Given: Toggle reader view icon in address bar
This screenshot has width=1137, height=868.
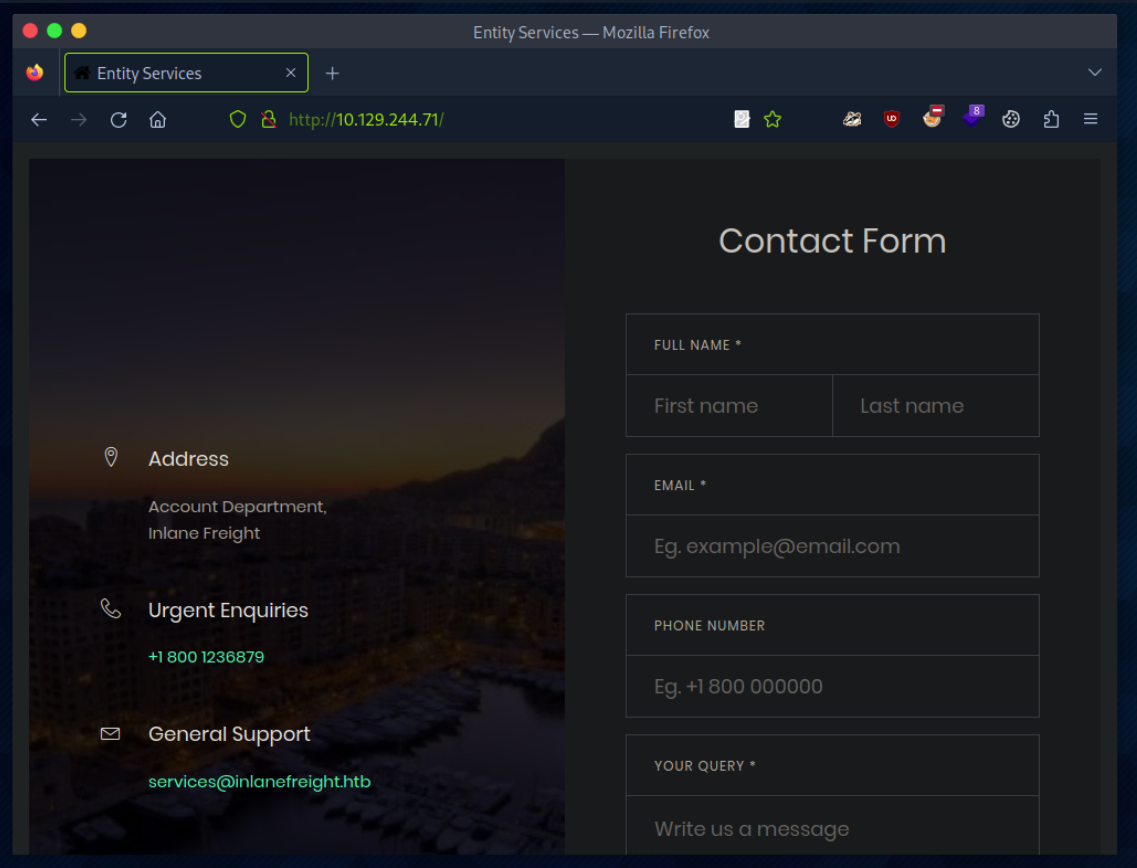Looking at the screenshot, I should pyautogui.click(x=742, y=120).
